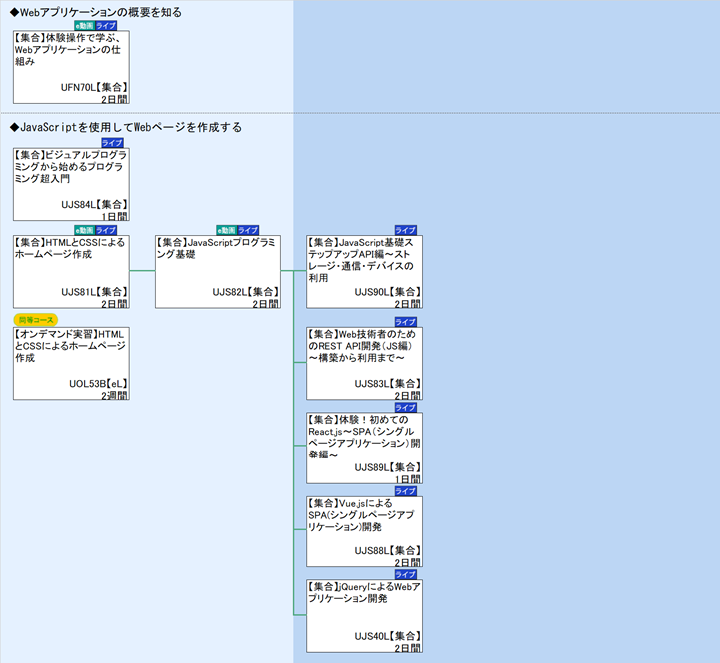Screen dimensions: 720x663
Task: Open the UJS82L JavaScriptプログラミング基礎 course box
Action: pos(218,271)
